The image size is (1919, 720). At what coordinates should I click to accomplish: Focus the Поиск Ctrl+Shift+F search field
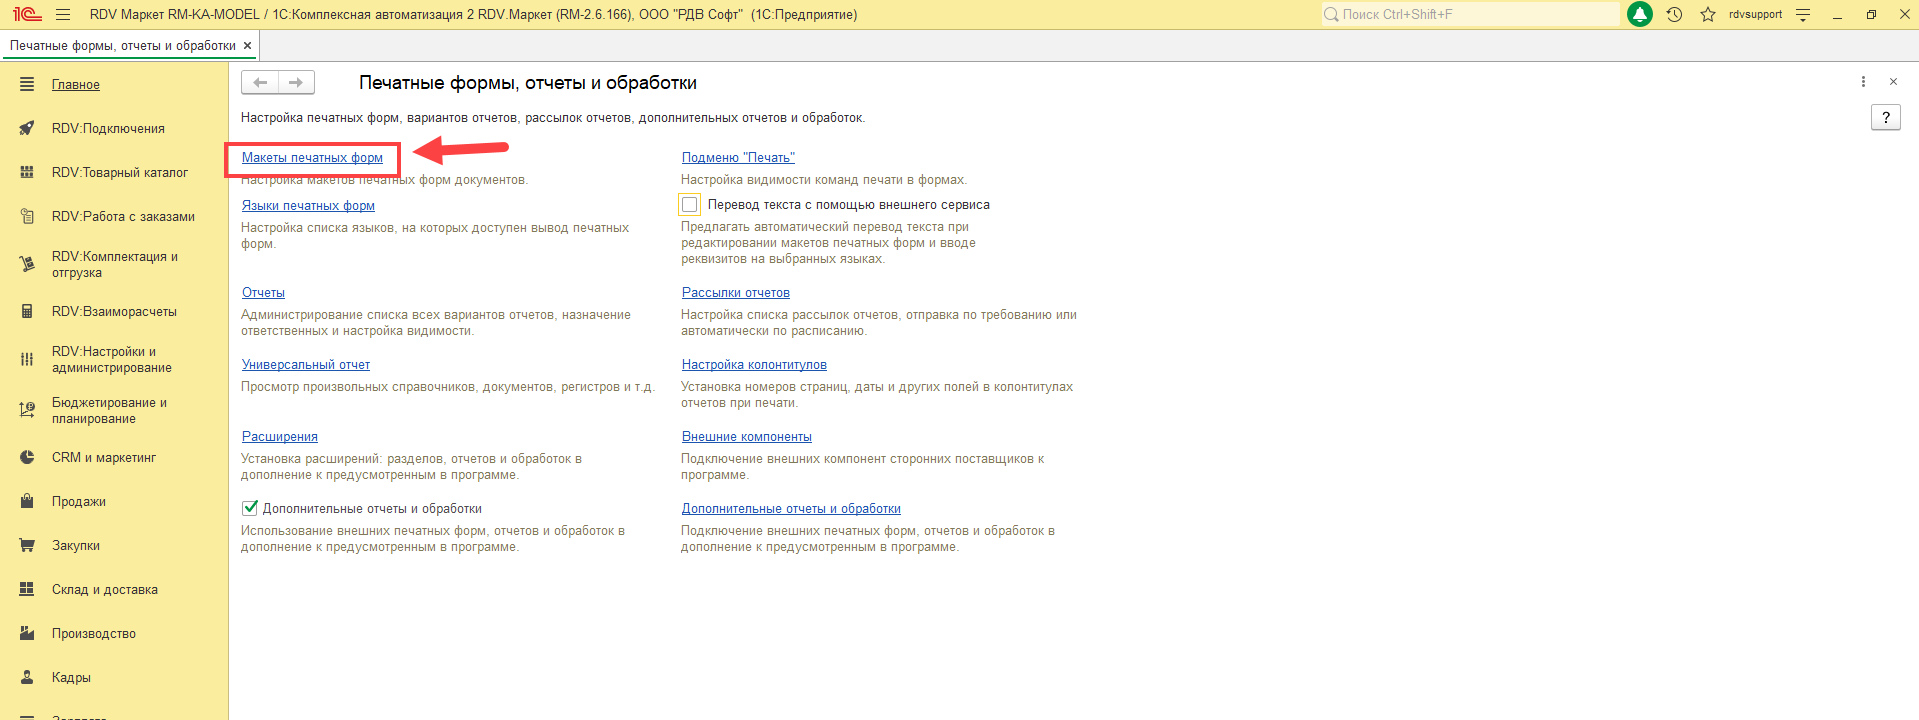coord(1470,14)
